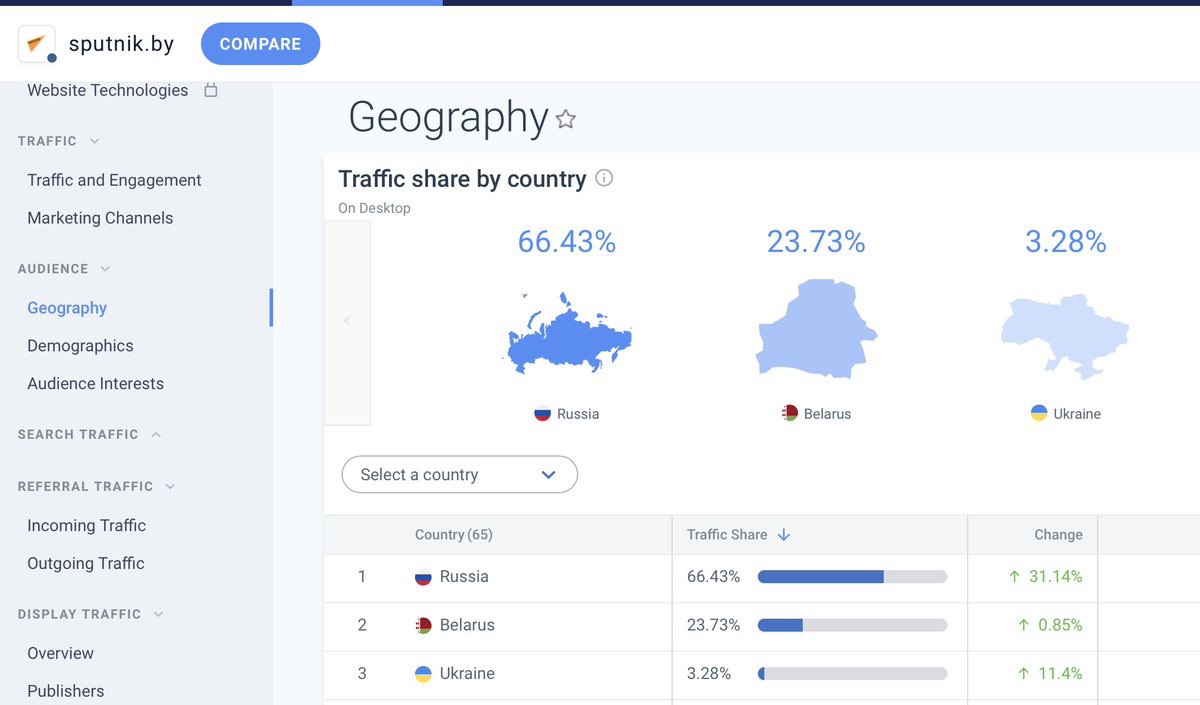1200x705 pixels.
Task: Open Website Technologies in sidebar
Action: [x=108, y=90]
